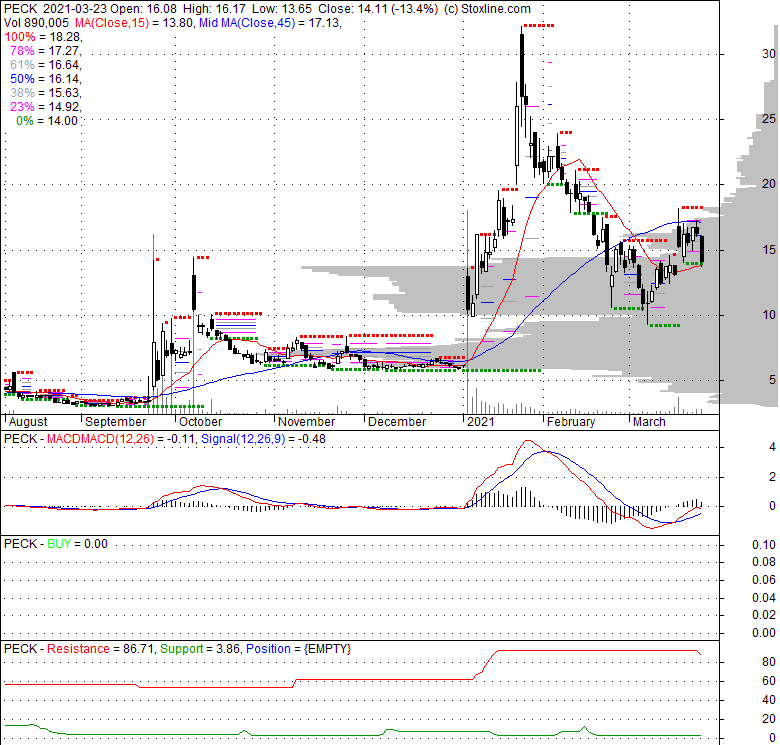Click the 2021 axis label
Screen dimensions: 780x745
[481, 422]
